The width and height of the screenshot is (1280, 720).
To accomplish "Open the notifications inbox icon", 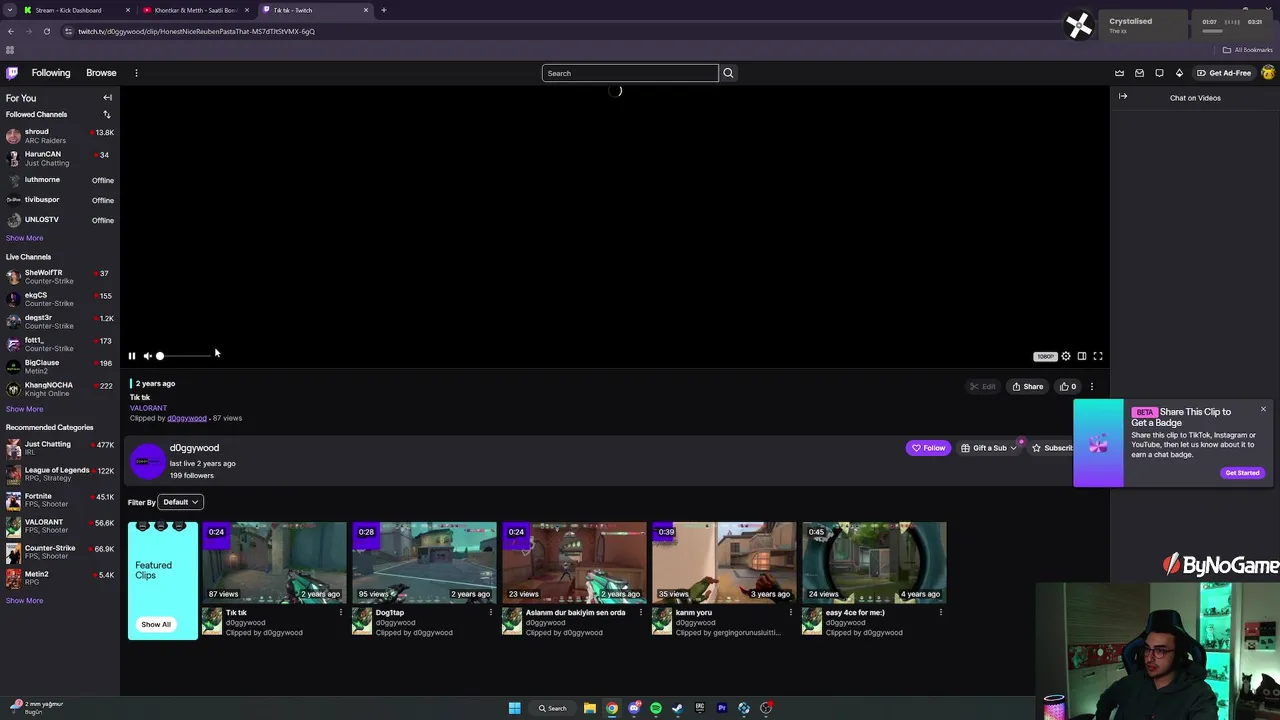I will pyautogui.click(x=1139, y=73).
